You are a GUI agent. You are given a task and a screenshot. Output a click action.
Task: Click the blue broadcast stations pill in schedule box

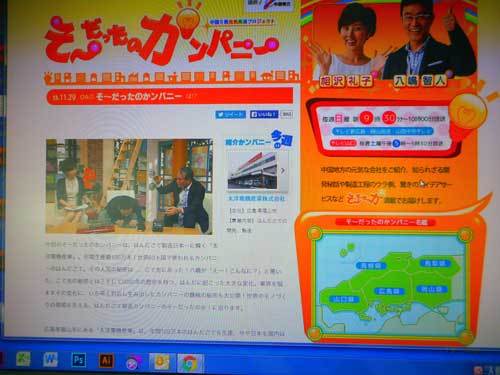383,131
